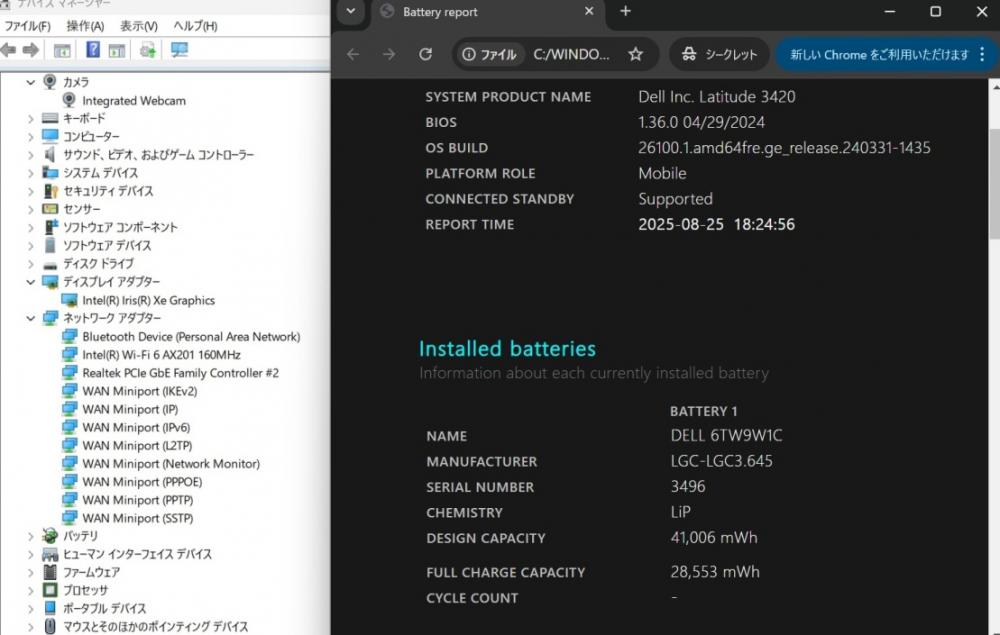Viewport: 1000px width, 635px height.
Task: Expand the キーボード category
Action: [30, 119]
